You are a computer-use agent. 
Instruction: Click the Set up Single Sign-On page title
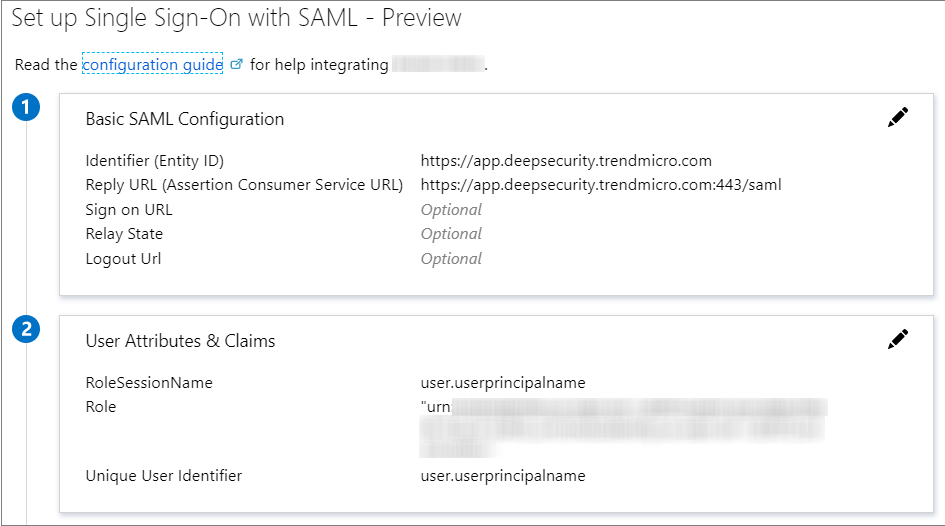coord(237,18)
